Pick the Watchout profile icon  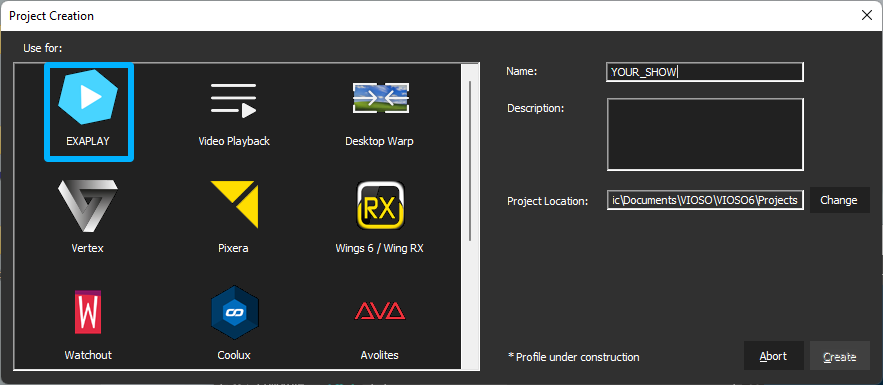point(88,312)
